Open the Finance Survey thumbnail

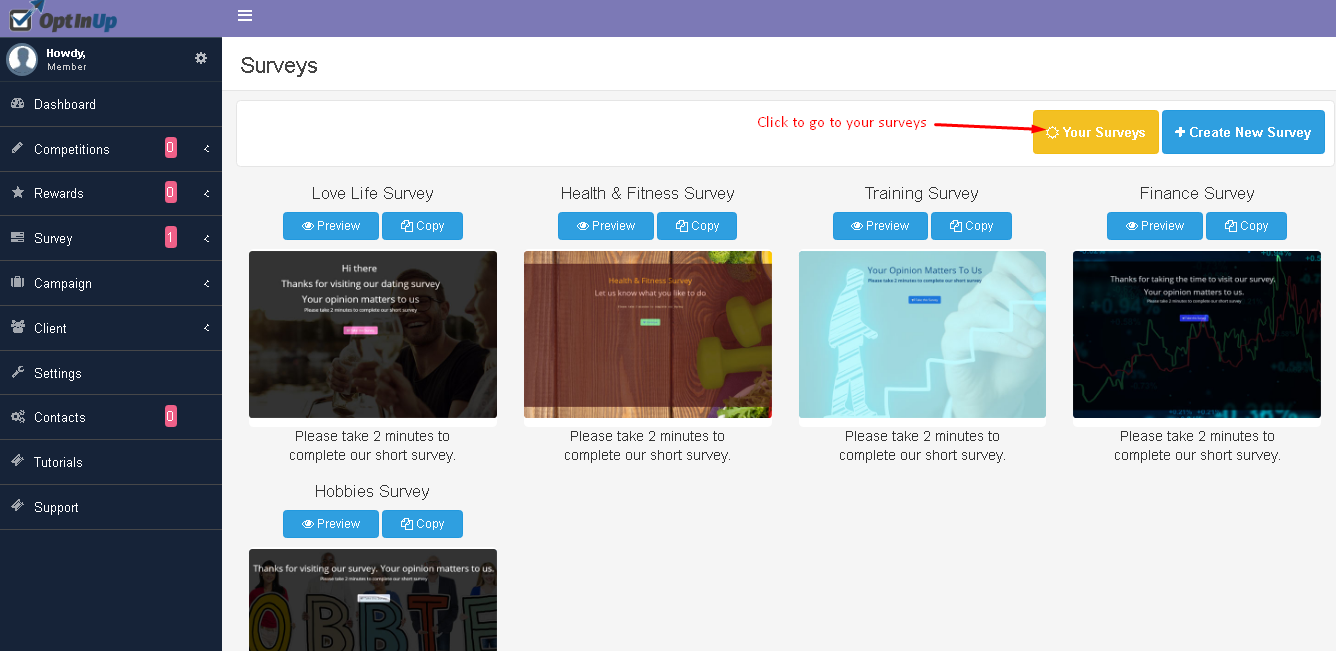pos(1197,334)
